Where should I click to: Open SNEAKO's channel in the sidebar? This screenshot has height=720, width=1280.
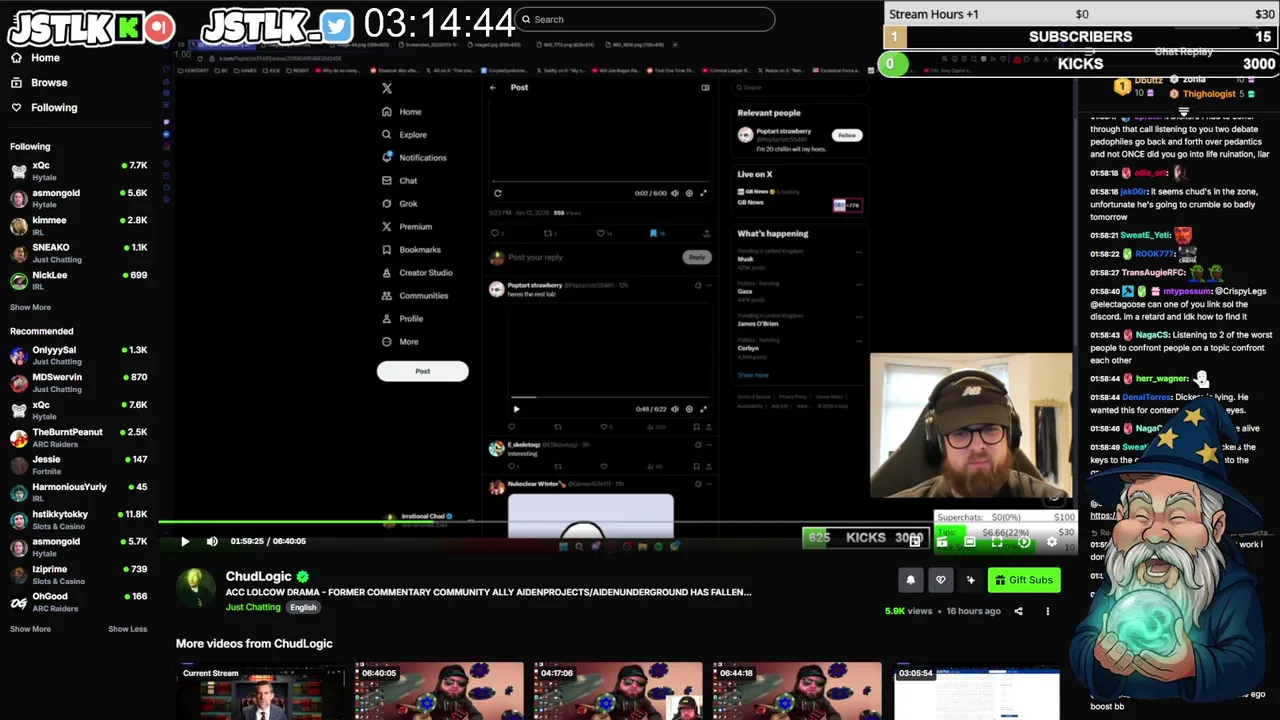click(x=78, y=253)
